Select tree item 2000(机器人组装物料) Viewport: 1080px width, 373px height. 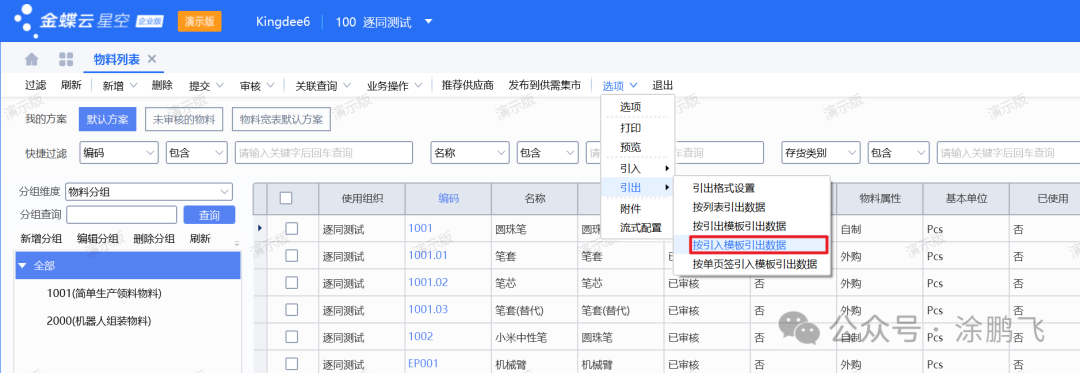tap(99, 321)
